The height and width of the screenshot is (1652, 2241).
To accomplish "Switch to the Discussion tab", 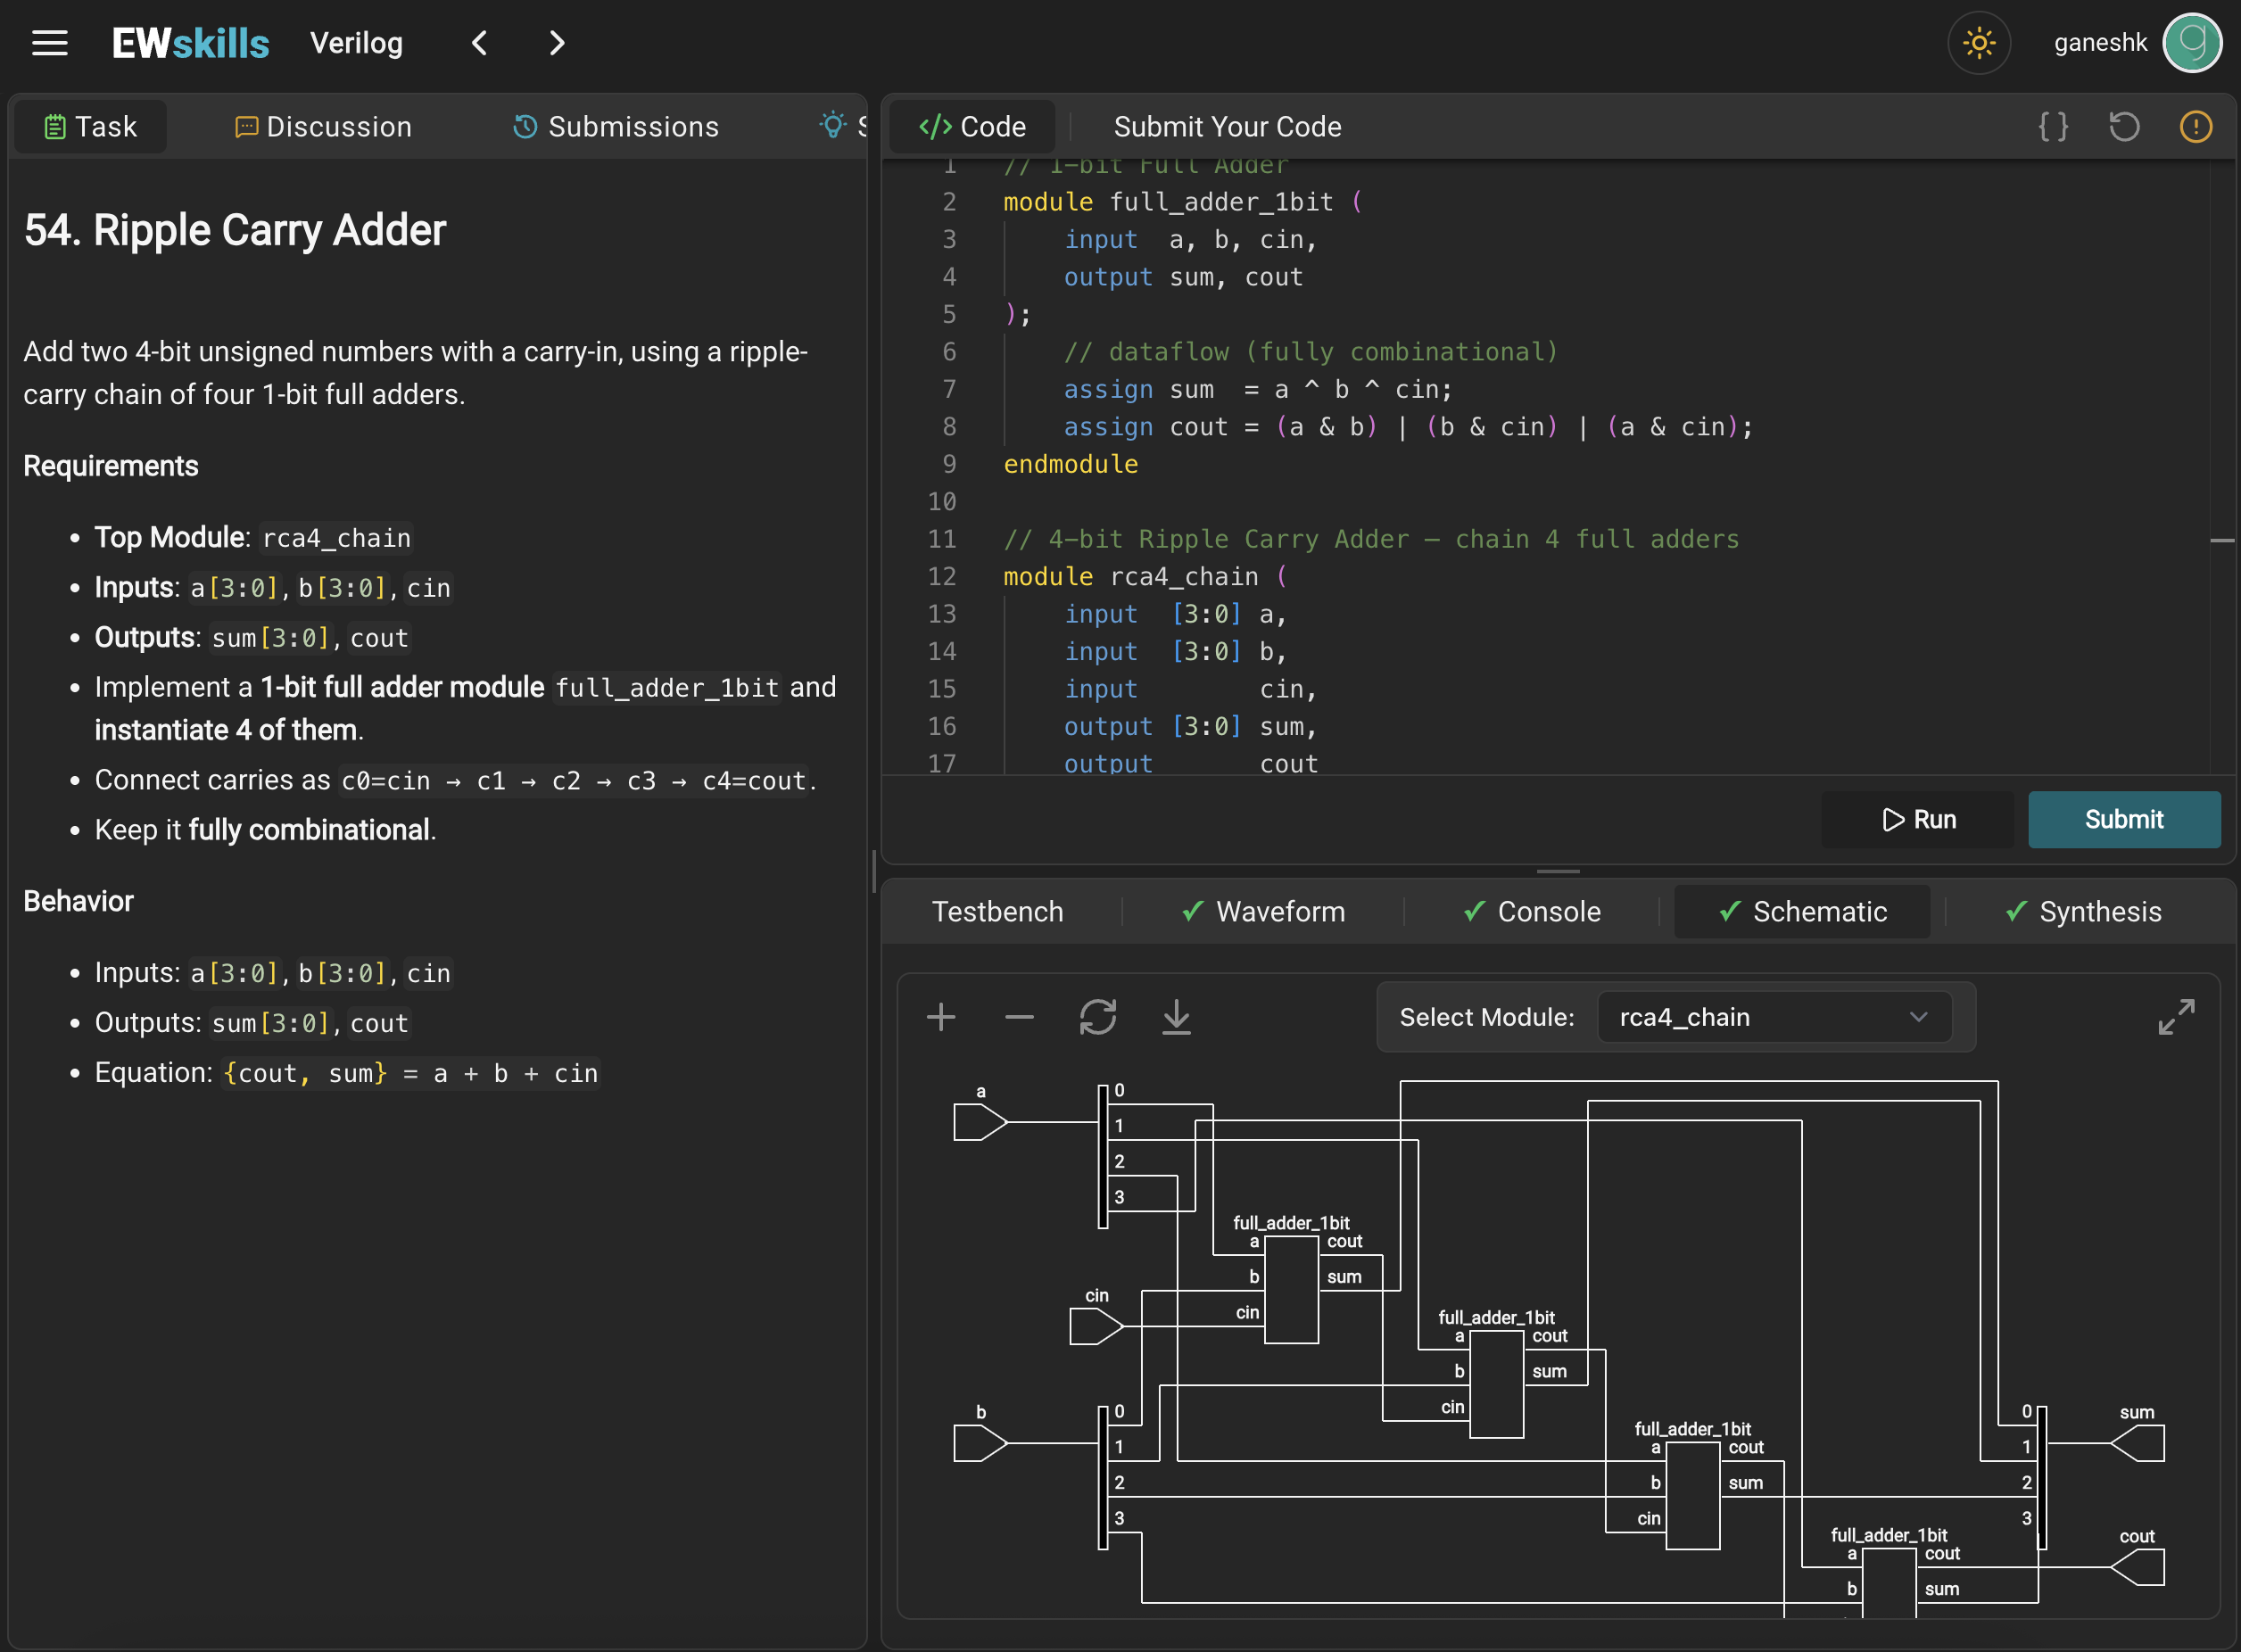I will [323, 127].
